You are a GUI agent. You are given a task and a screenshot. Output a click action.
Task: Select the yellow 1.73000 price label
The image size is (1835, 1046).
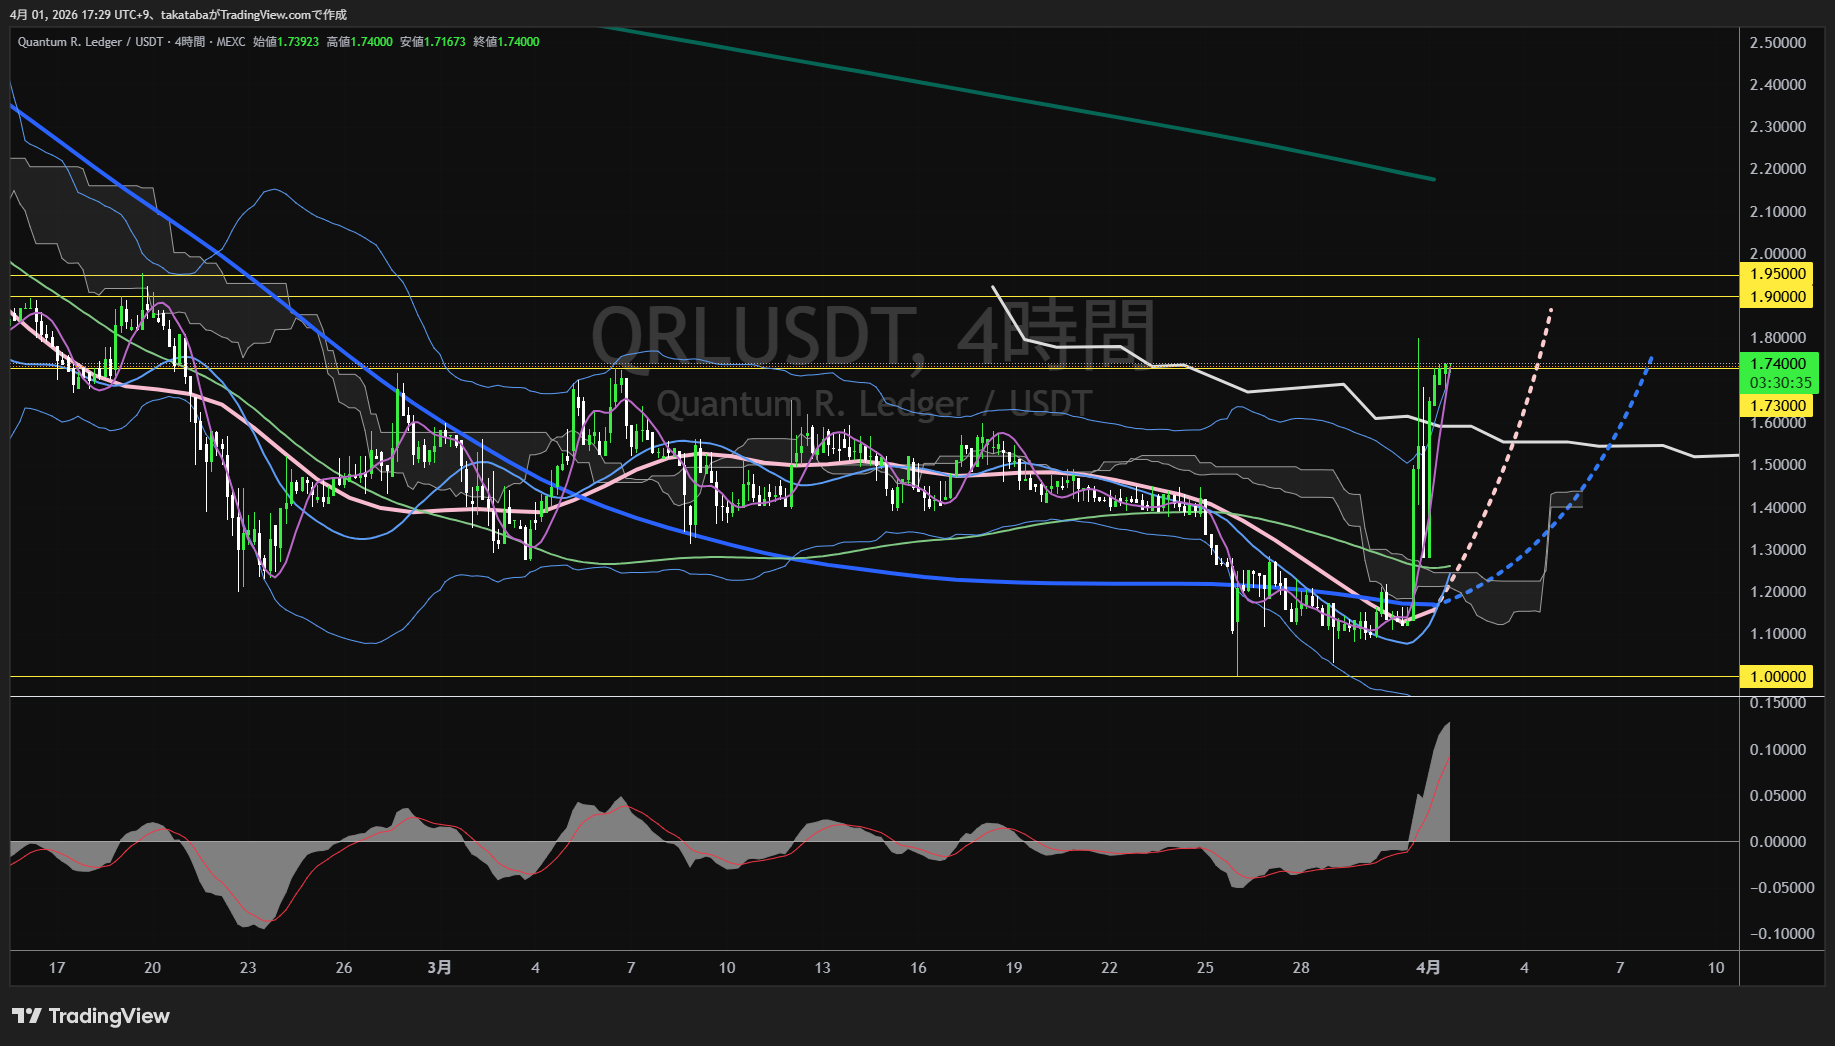click(x=1778, y=406)
